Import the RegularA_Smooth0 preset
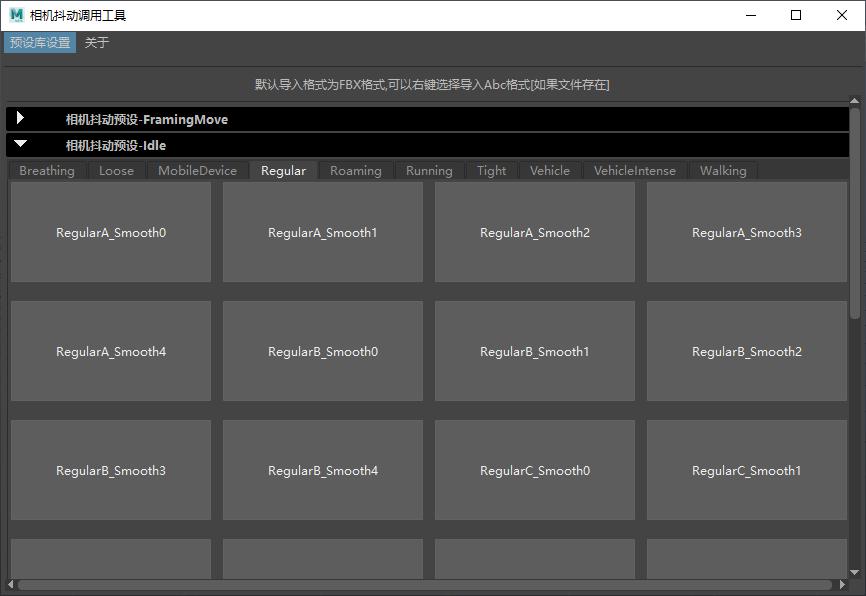 click(x=111, y=233)
